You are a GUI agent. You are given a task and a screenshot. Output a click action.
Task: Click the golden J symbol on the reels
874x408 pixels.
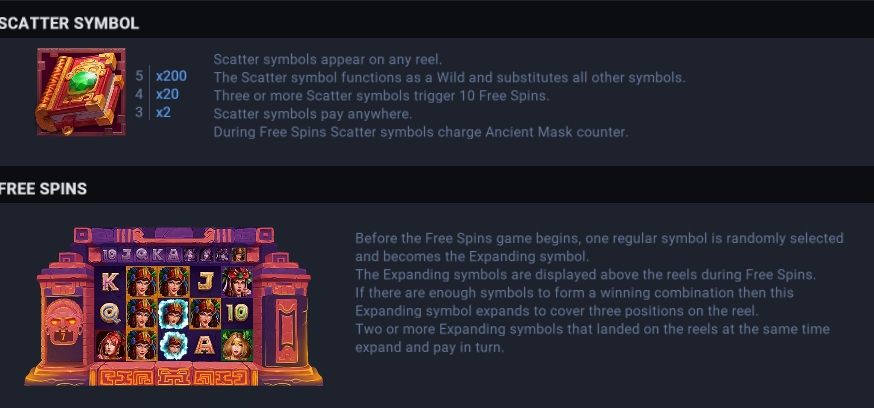tap(205, 281)
